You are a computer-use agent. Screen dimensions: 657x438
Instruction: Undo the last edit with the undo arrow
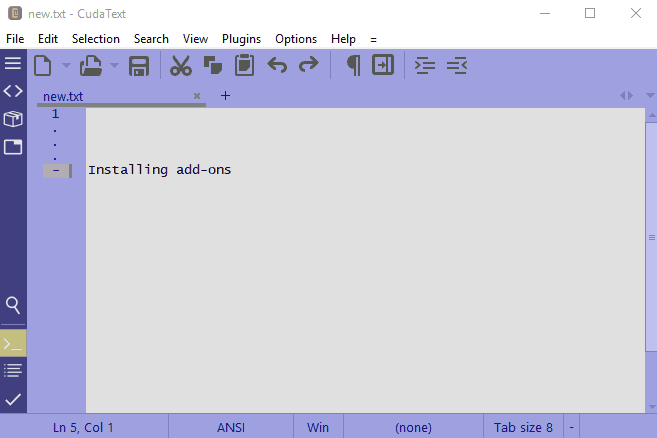pos(277,65)
